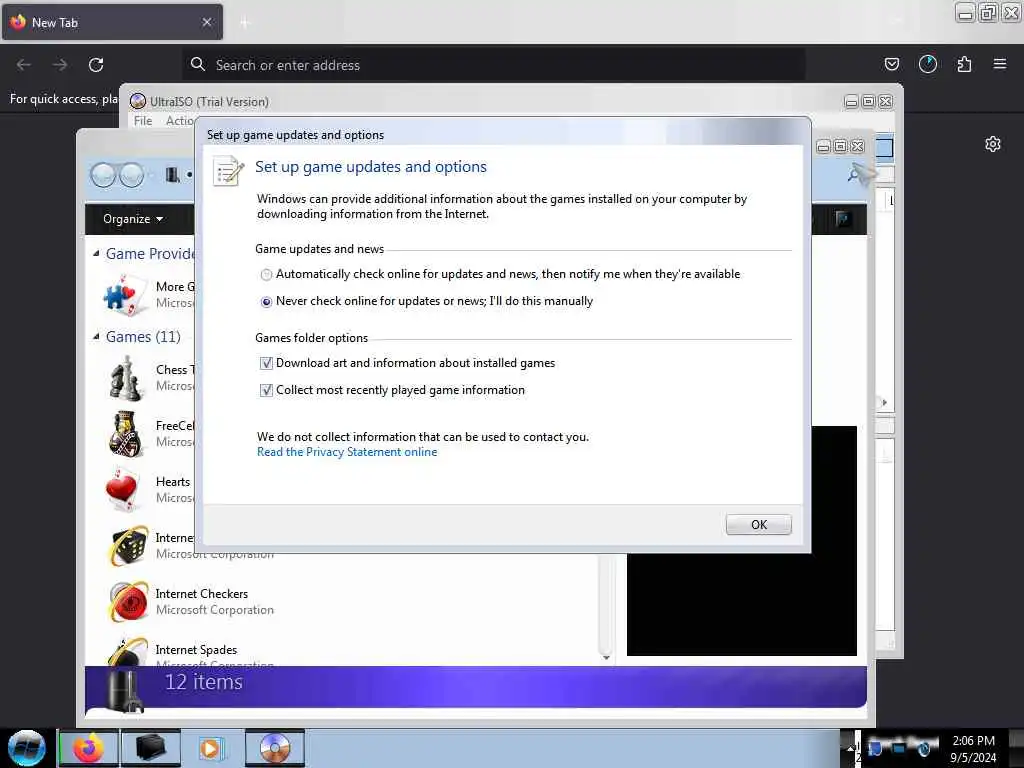
Task: Close the New Tab tab
Action: (x=207, y=22)
